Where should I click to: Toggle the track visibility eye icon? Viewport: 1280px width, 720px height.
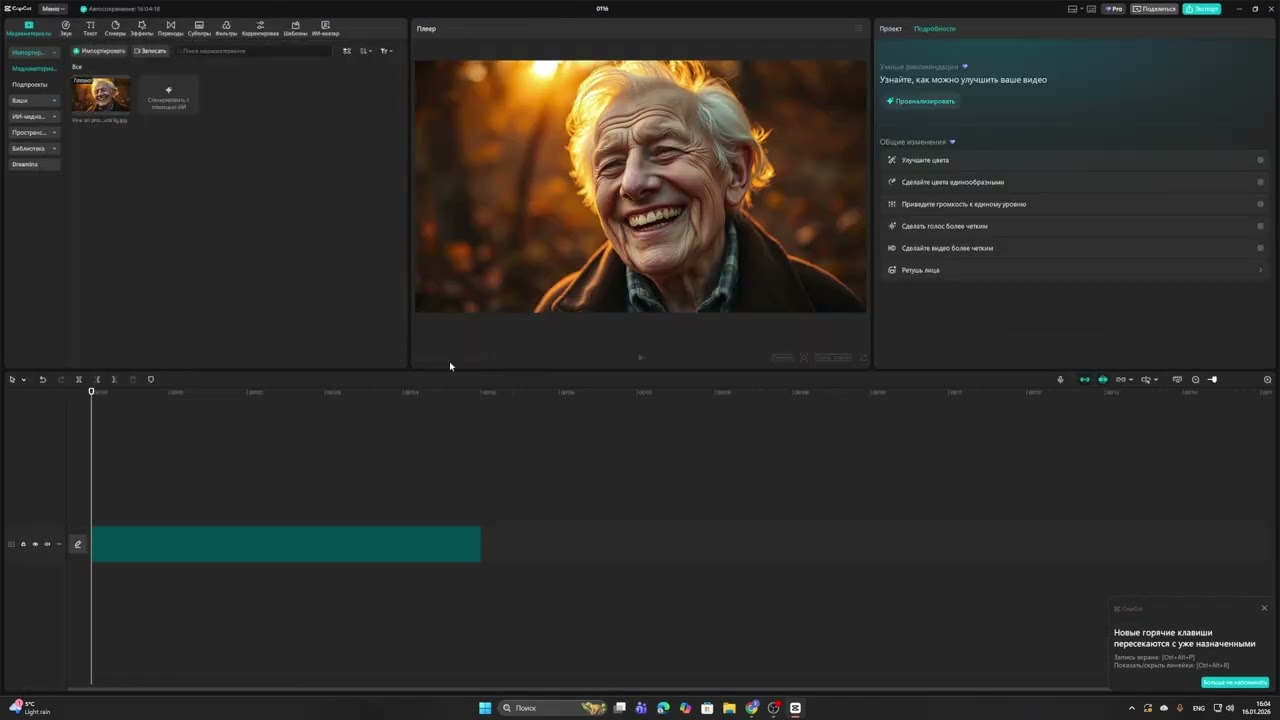click(35, 544)
